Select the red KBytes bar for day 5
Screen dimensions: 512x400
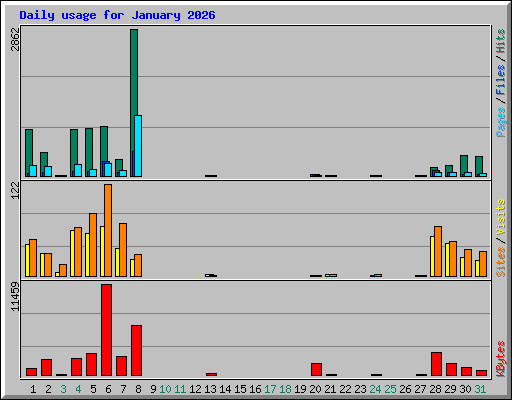pos(91,364)
